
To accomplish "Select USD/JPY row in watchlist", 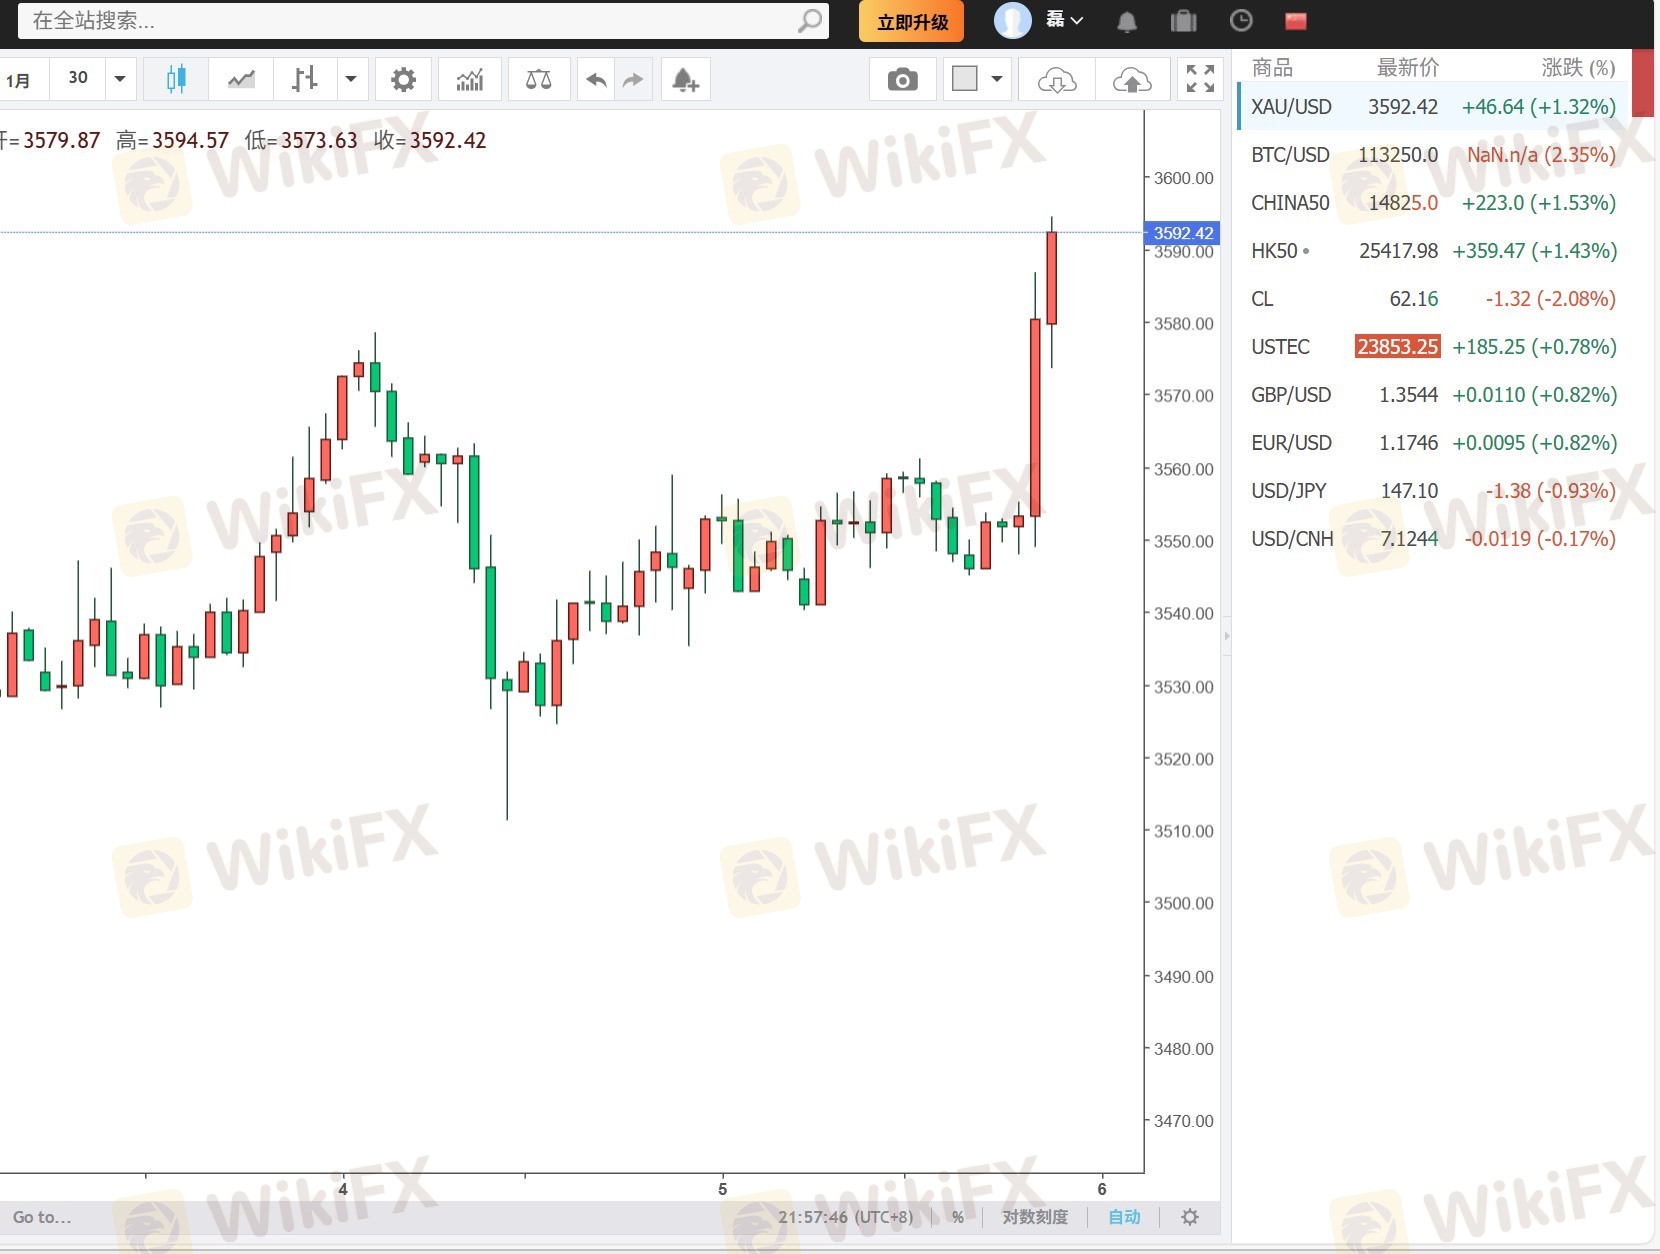I will coord(1433,491).
